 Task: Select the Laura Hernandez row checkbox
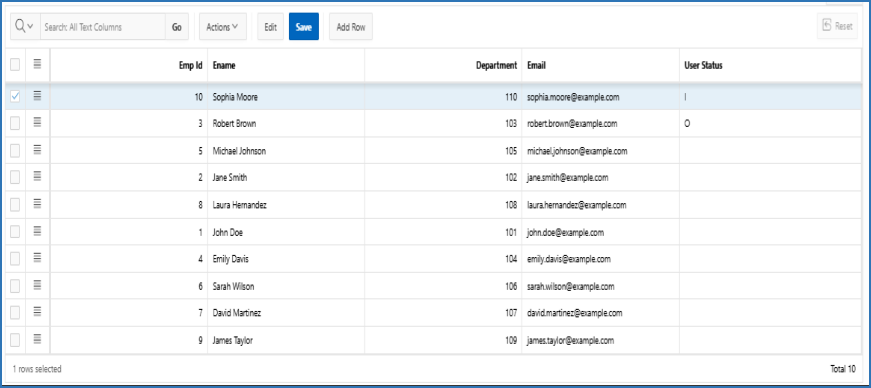point(15,205)
